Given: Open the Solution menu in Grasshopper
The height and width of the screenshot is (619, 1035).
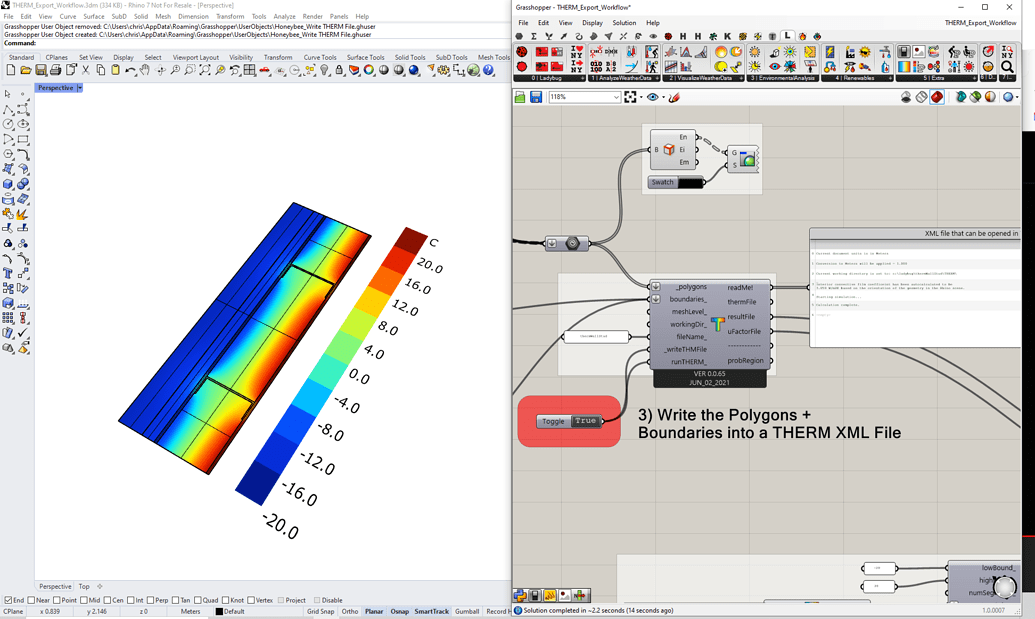Looking at the screenshot, I should 623,22.
